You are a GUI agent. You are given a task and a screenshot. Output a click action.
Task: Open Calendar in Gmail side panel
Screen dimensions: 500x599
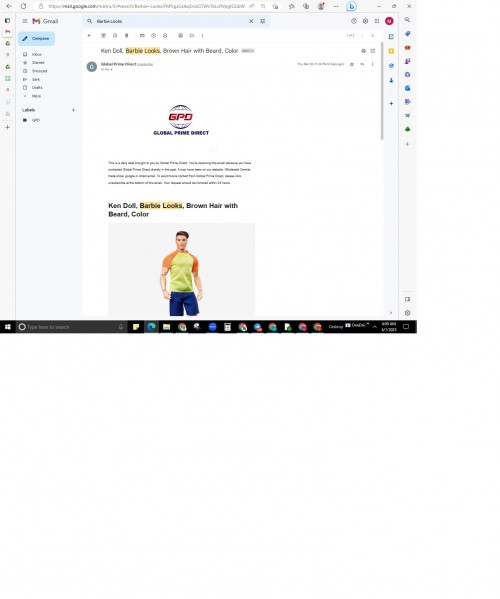point(391,37)
